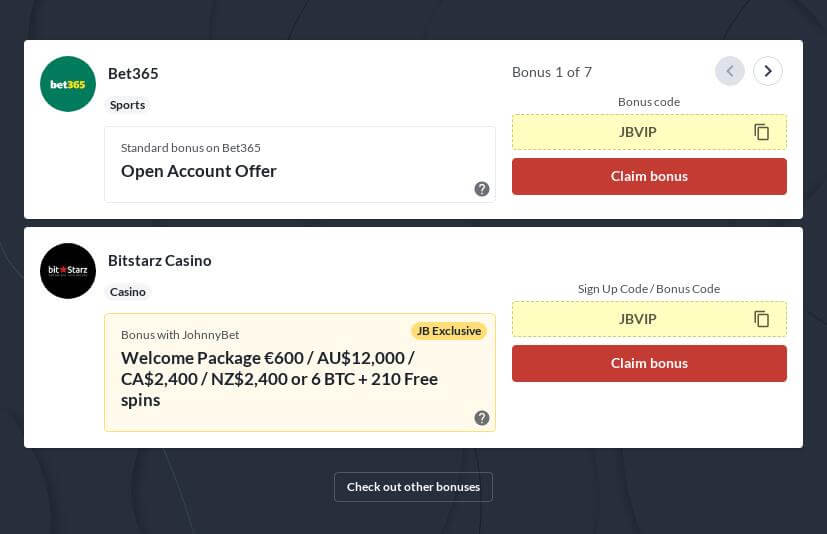827x534 pixels.
Task: Copy the Bitstarz bonus code
Action: [762, 319]
